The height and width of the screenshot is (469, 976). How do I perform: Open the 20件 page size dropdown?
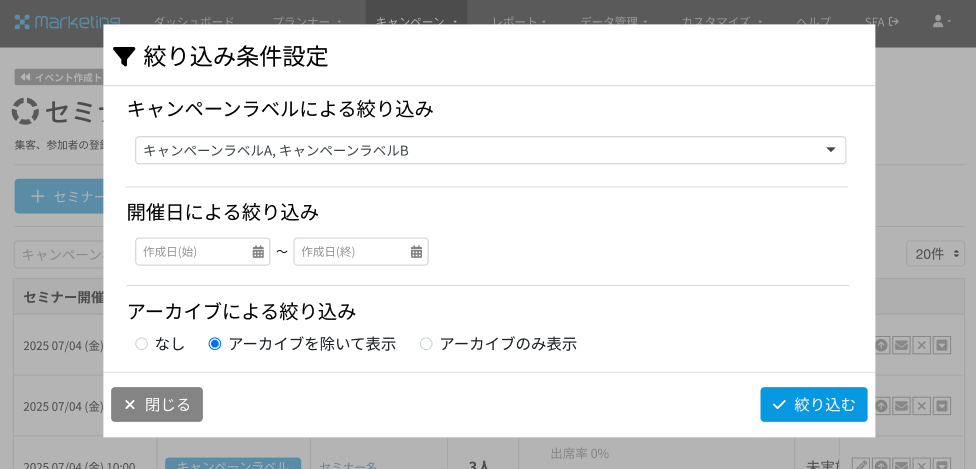[x=935, y=254]
